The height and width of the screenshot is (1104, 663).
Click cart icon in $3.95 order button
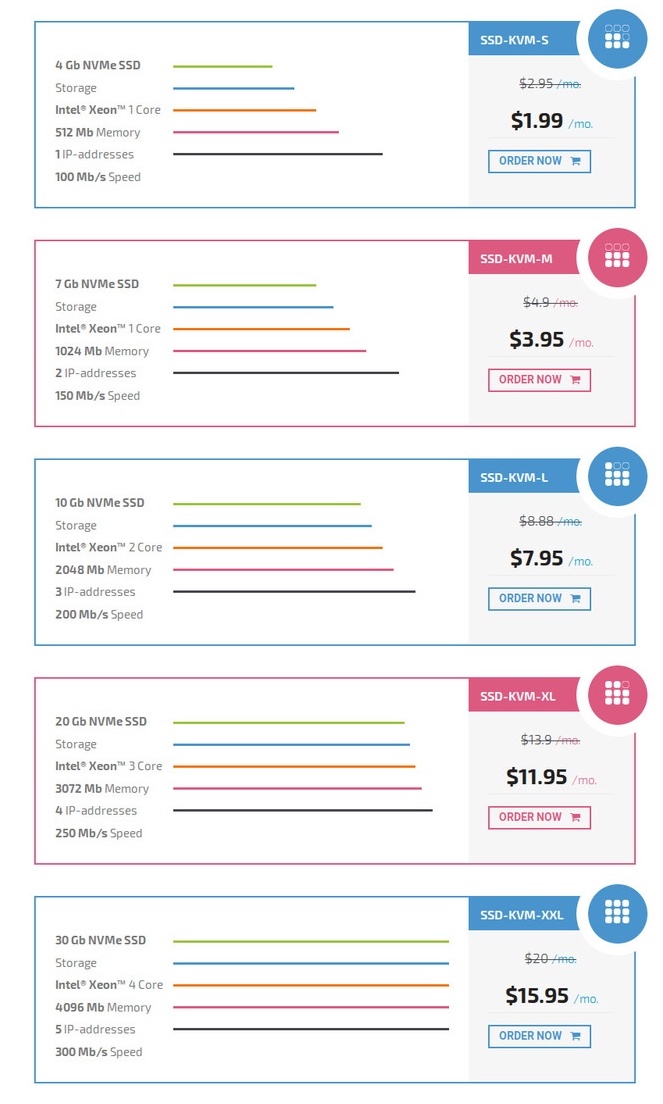point(576,380)
